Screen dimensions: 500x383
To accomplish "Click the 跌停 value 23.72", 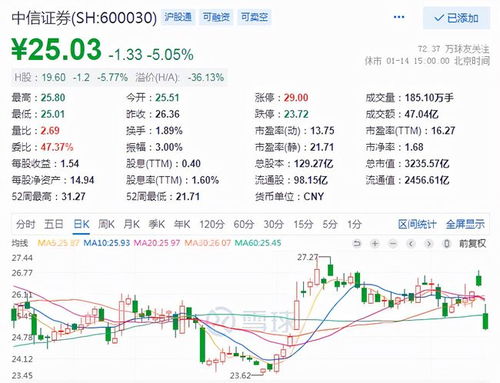I will [296, 114].
